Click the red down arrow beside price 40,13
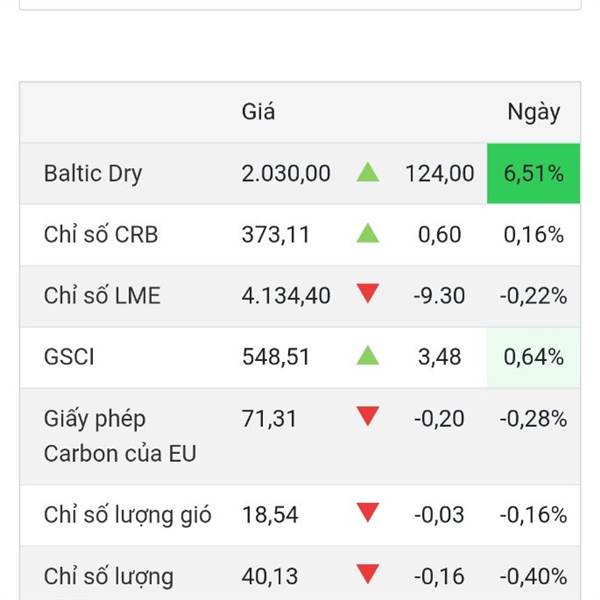The height and width of the screenshot is (600, 600). (367, 574)
